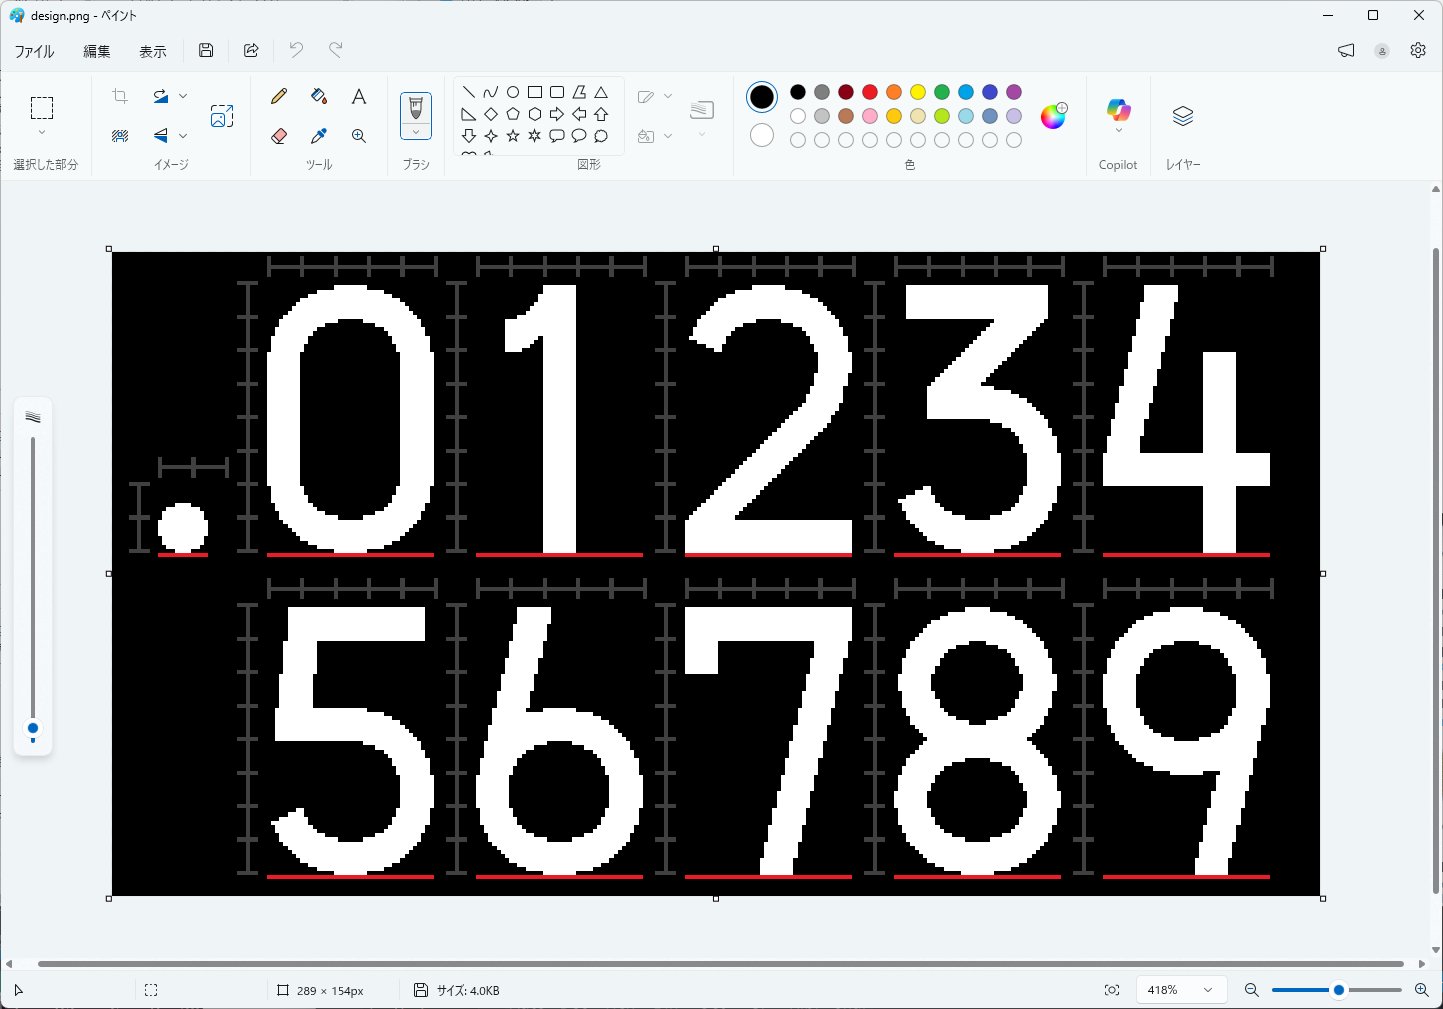The width and height of the screenshot is (1443, 1009).
Task: Click the horizontal scrollbar
Action: click(720, 964)
